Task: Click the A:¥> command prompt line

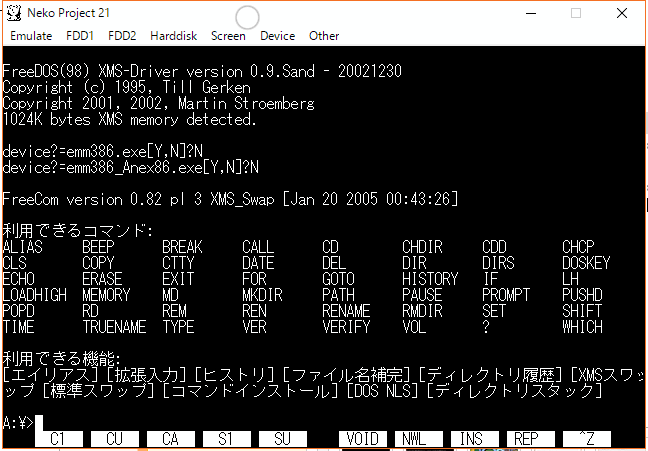Action: 200,422
